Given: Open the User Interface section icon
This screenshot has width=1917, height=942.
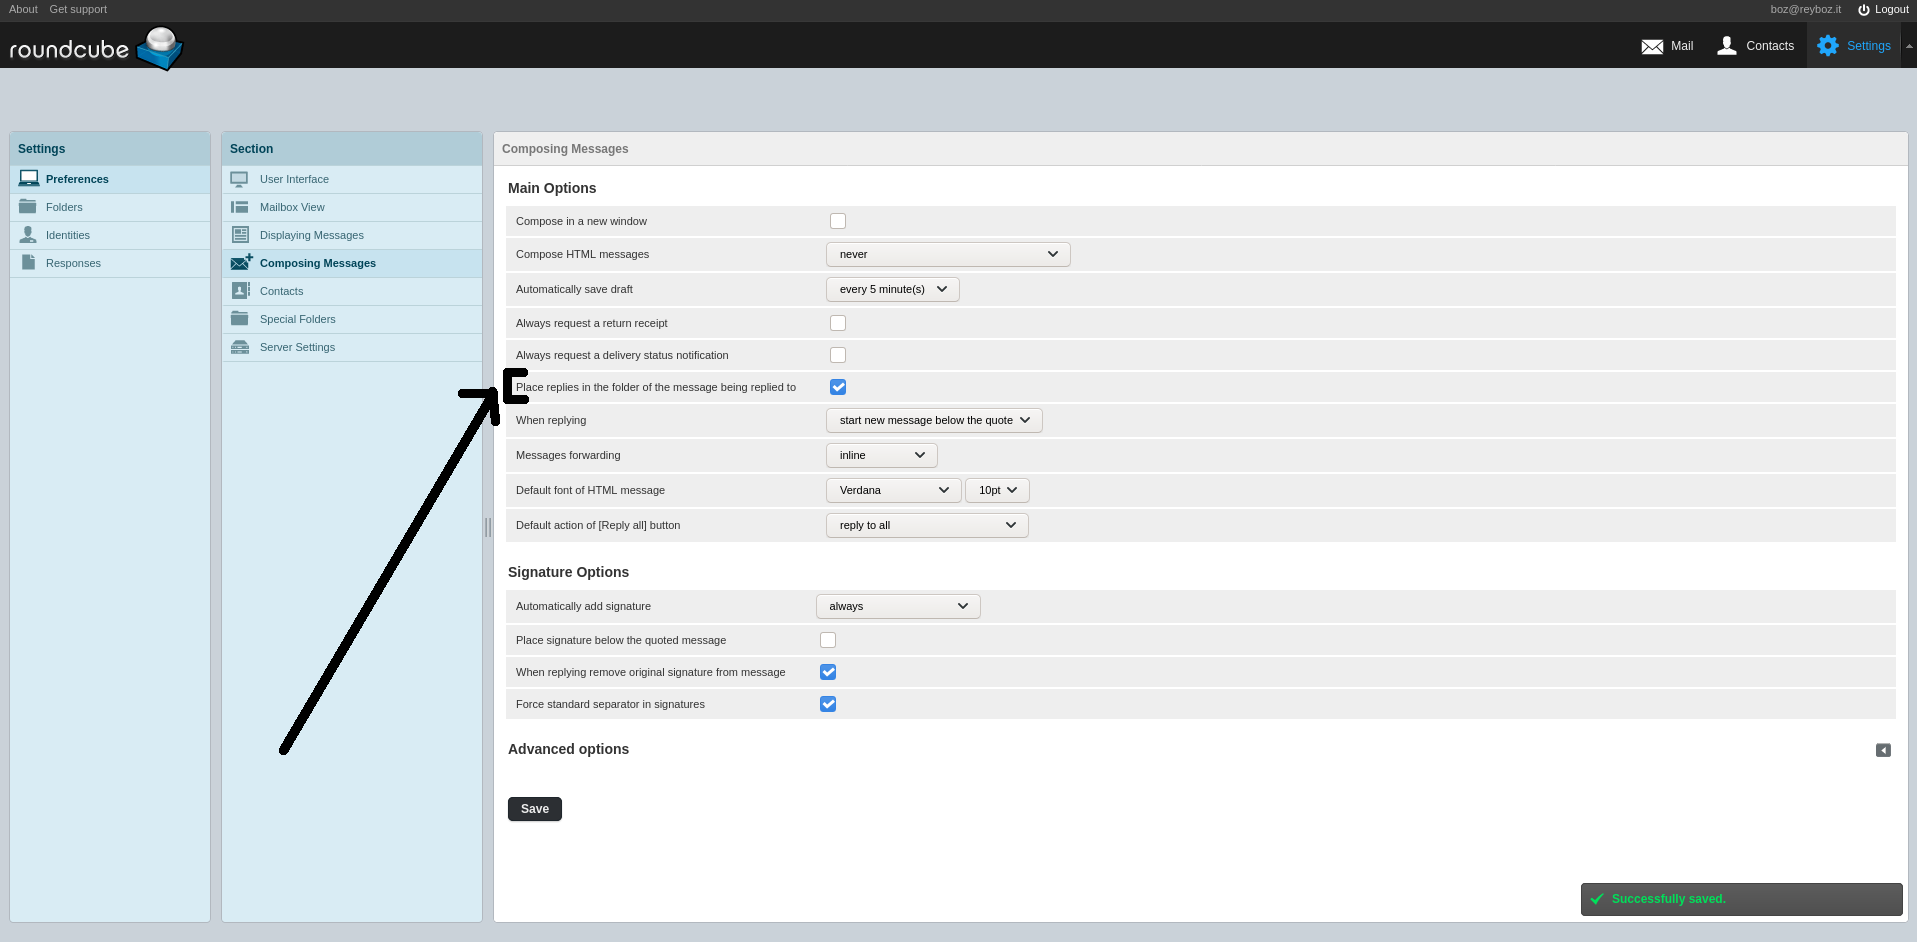Looking at the screenshot, I should 240,179.
